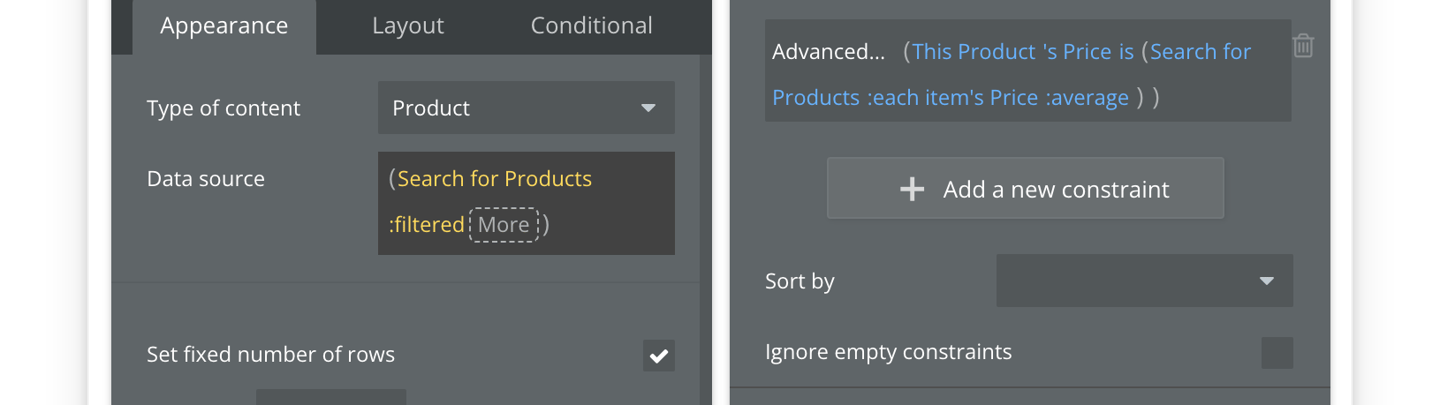Click the dashed More box in Data source
The height and width of the screenshot is (405, 1440).
(504, 225)
